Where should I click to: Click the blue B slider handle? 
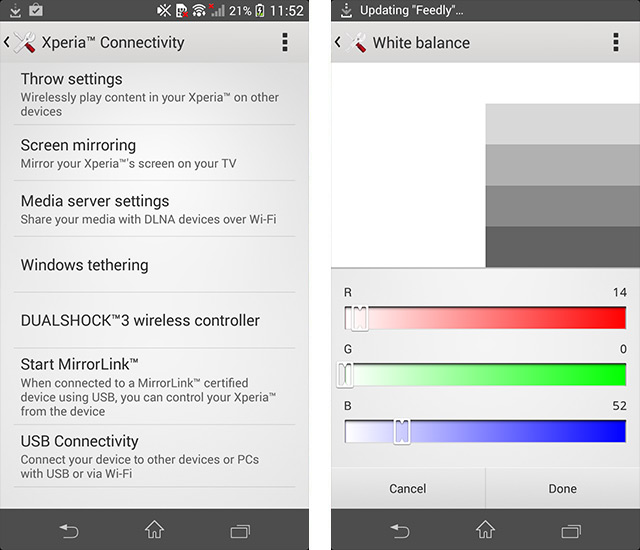pyautogui.click(x=402, y=432)
